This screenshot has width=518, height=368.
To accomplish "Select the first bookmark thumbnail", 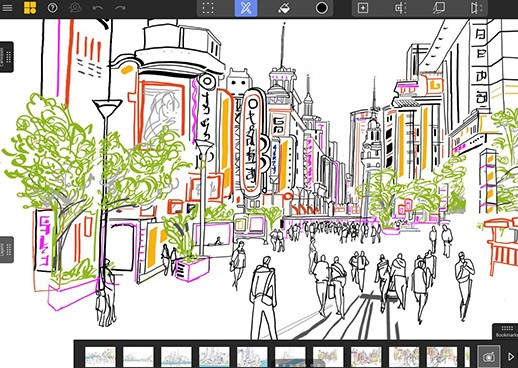I will 100,357.
